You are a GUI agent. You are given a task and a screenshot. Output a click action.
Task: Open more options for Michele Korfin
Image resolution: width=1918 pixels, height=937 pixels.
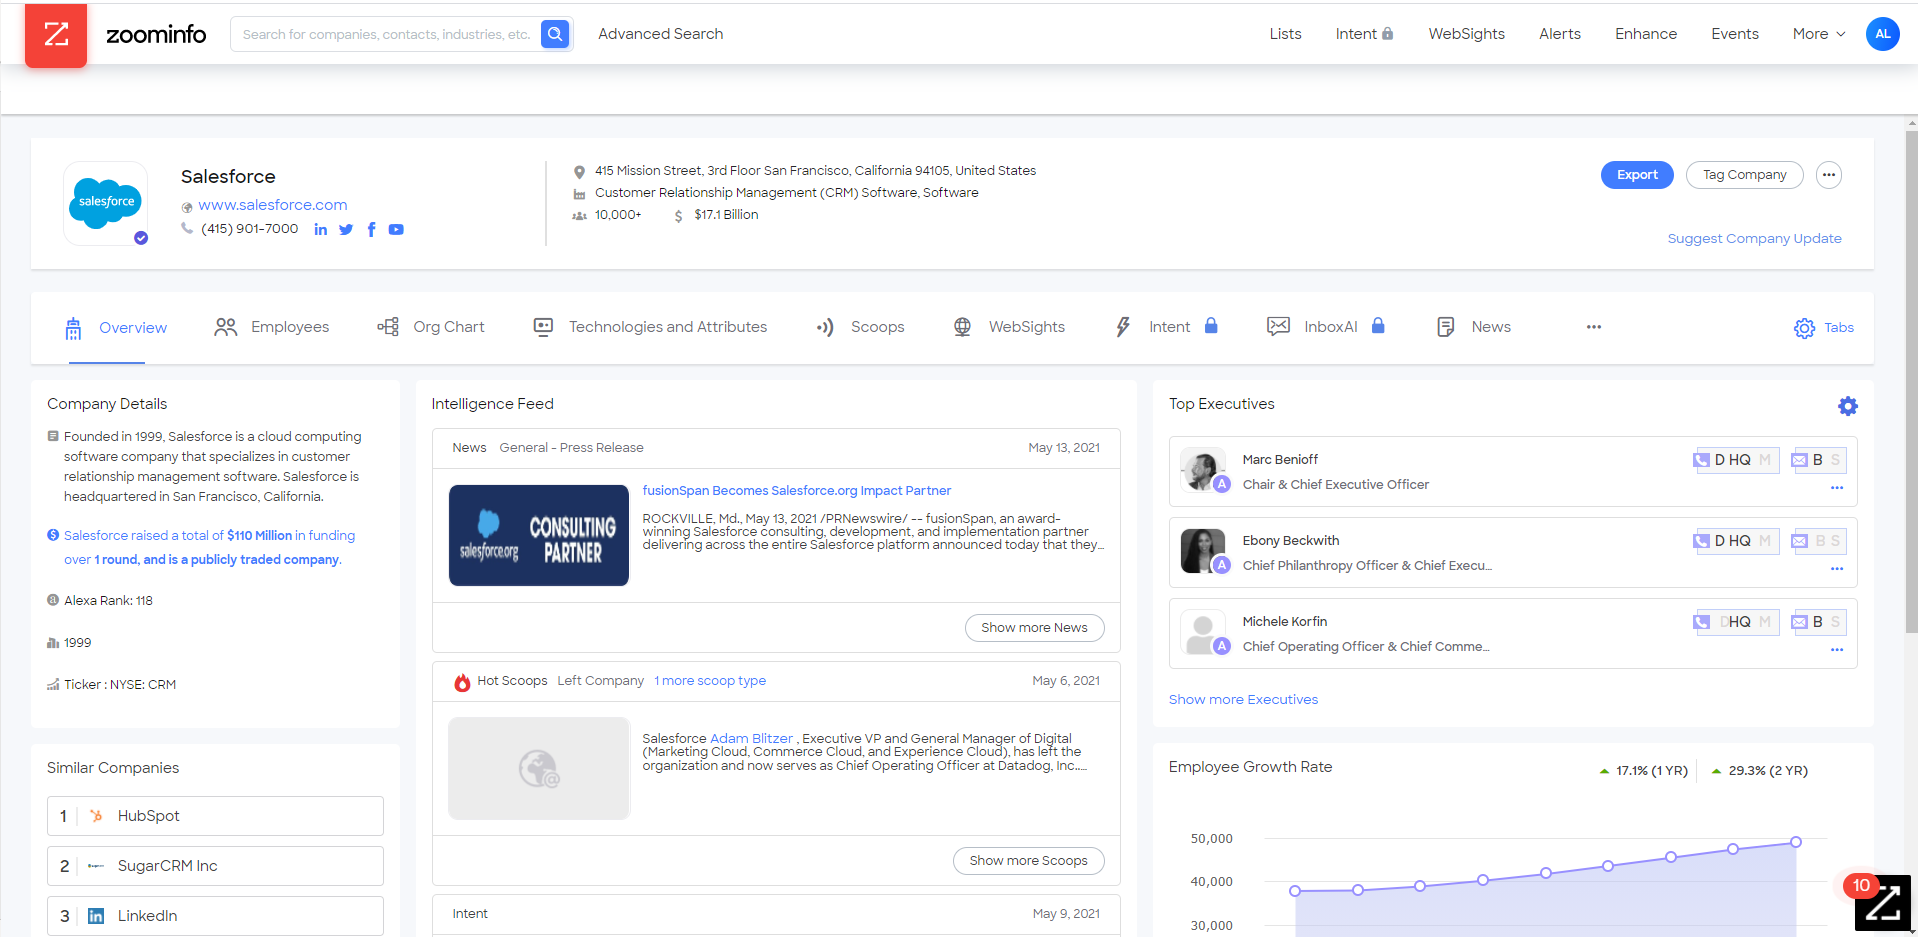[1837, 650]
